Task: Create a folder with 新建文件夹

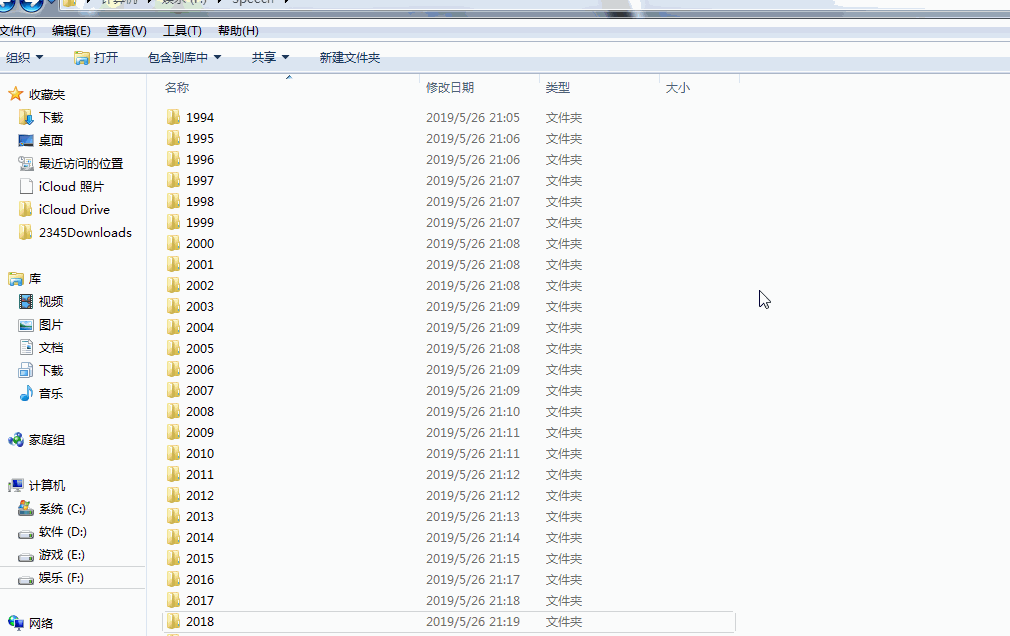Action: pyautogui.click(x=350, y=57)
